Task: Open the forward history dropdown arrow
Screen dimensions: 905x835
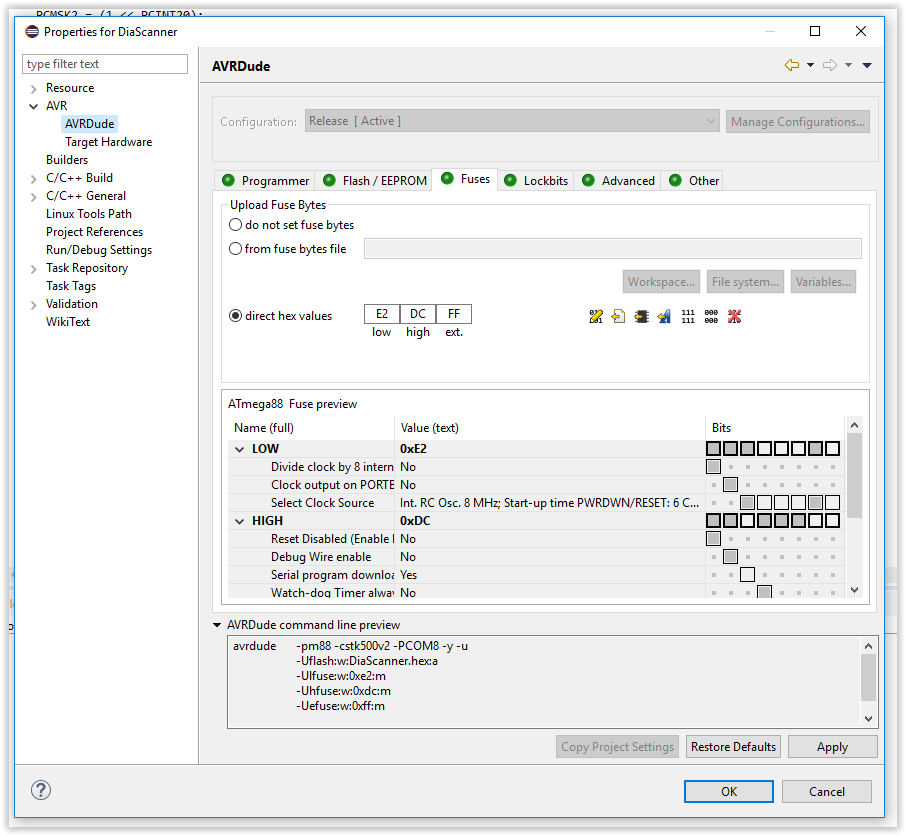Action: (848, 65)
